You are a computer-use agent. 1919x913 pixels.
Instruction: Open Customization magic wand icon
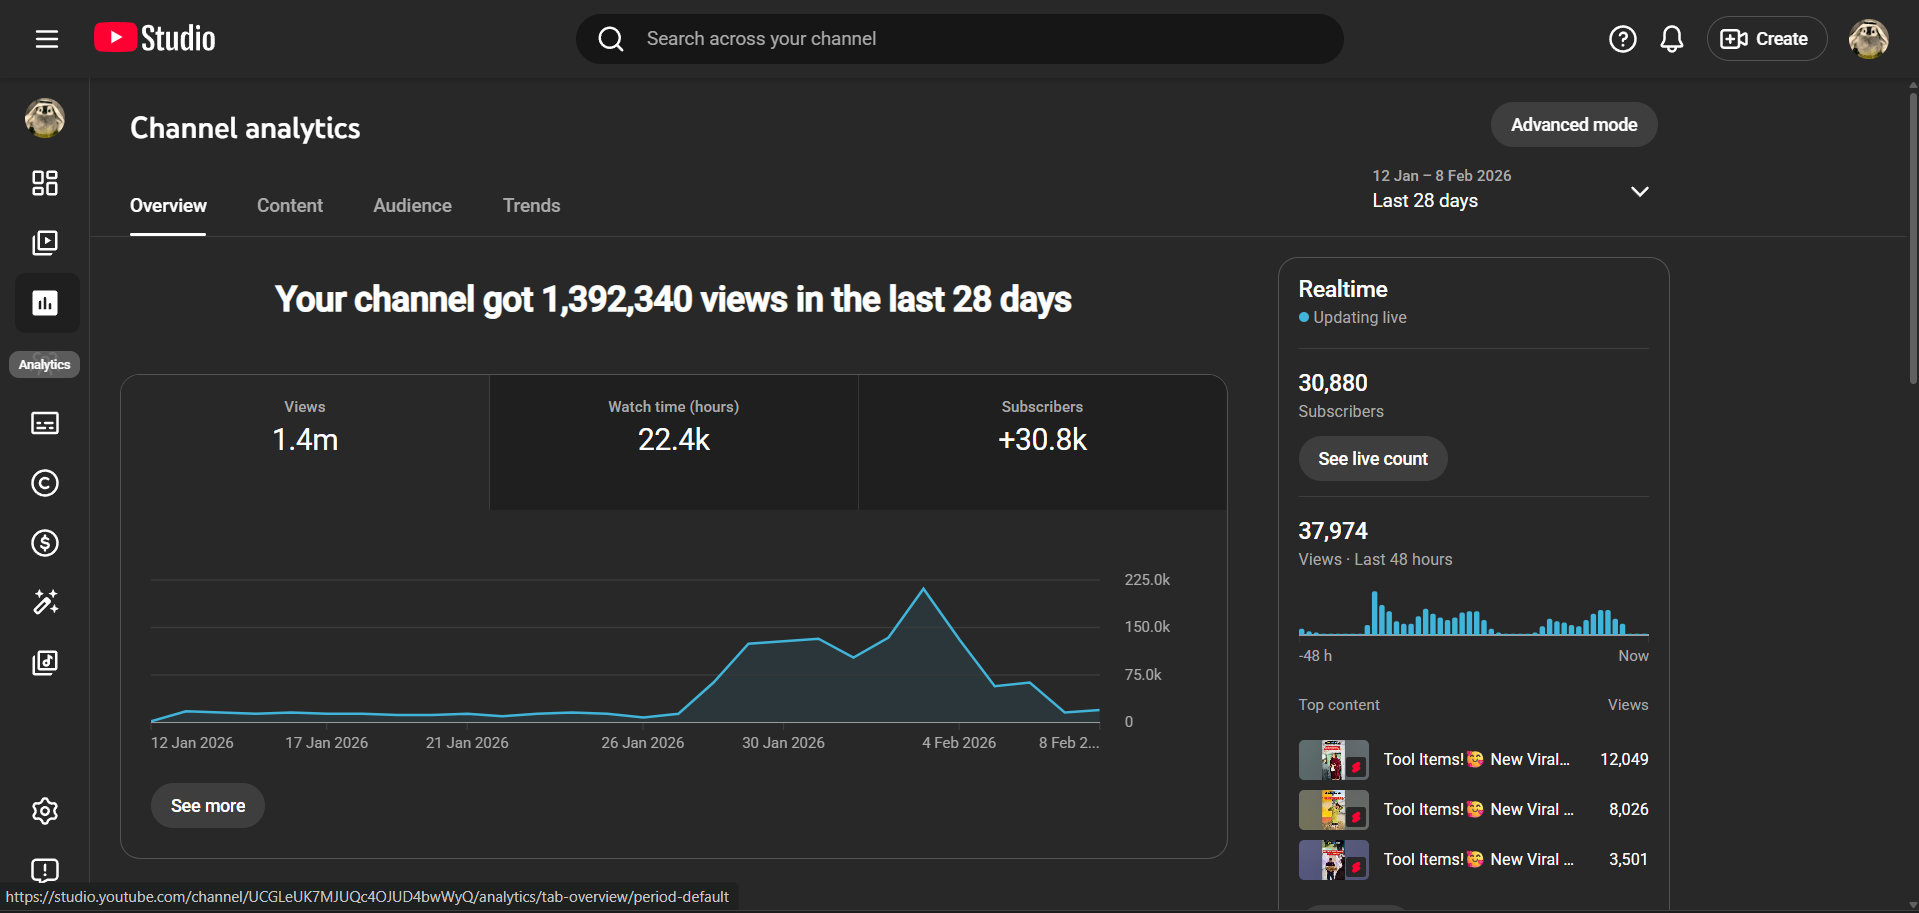point(45,602)
